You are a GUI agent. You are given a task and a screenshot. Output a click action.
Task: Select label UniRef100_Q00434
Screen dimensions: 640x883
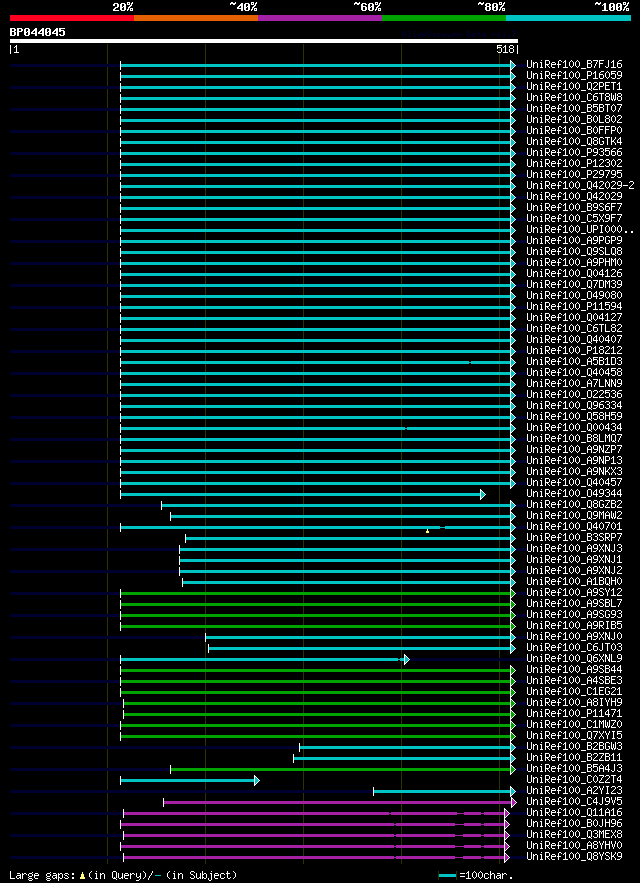[574, 427]
